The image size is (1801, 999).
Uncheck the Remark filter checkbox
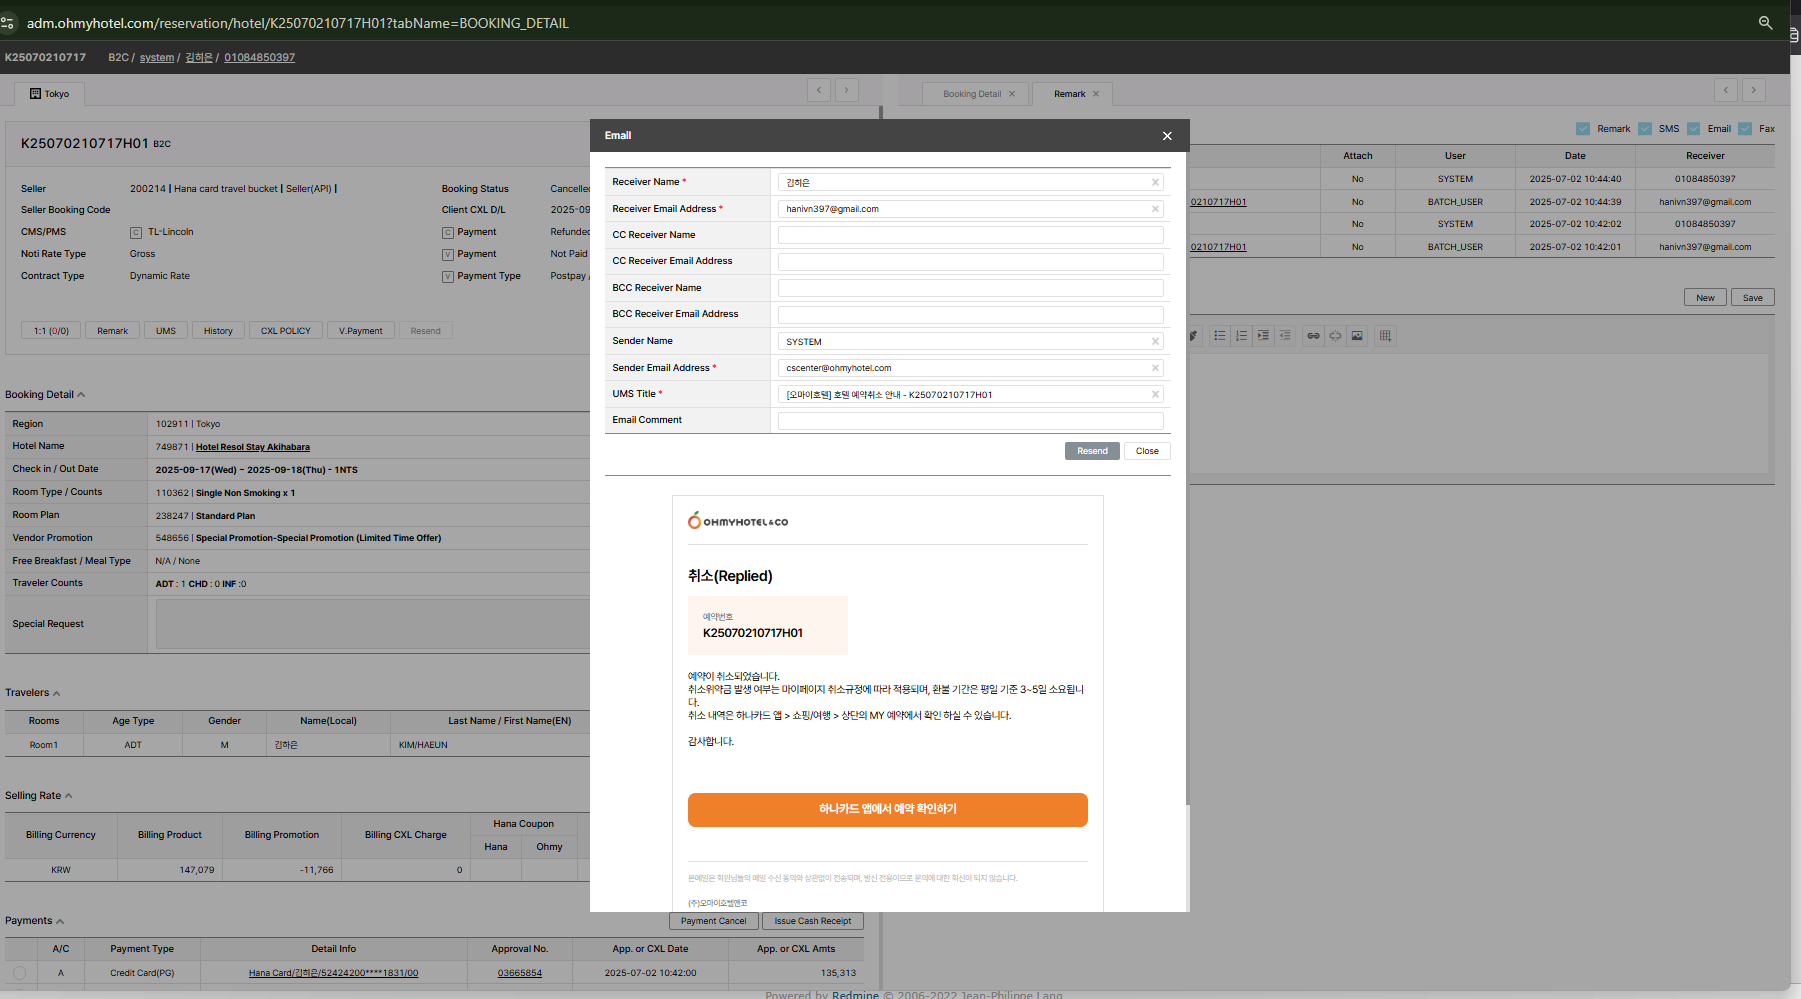(x=1583, y=129)
